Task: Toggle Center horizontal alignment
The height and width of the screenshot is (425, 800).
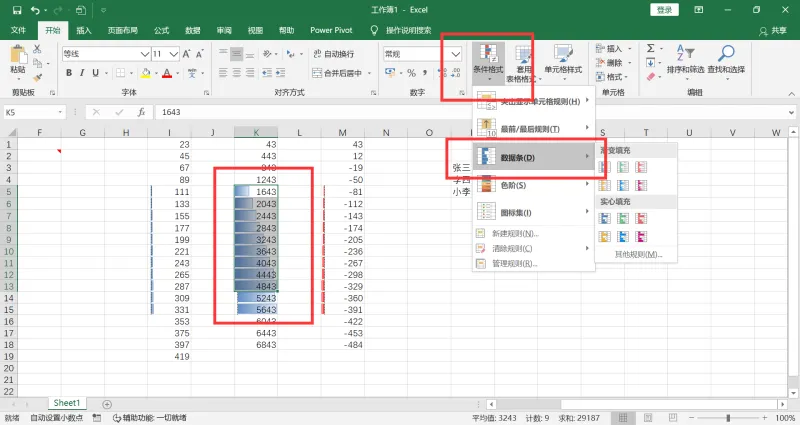Action: click(236, 73)
